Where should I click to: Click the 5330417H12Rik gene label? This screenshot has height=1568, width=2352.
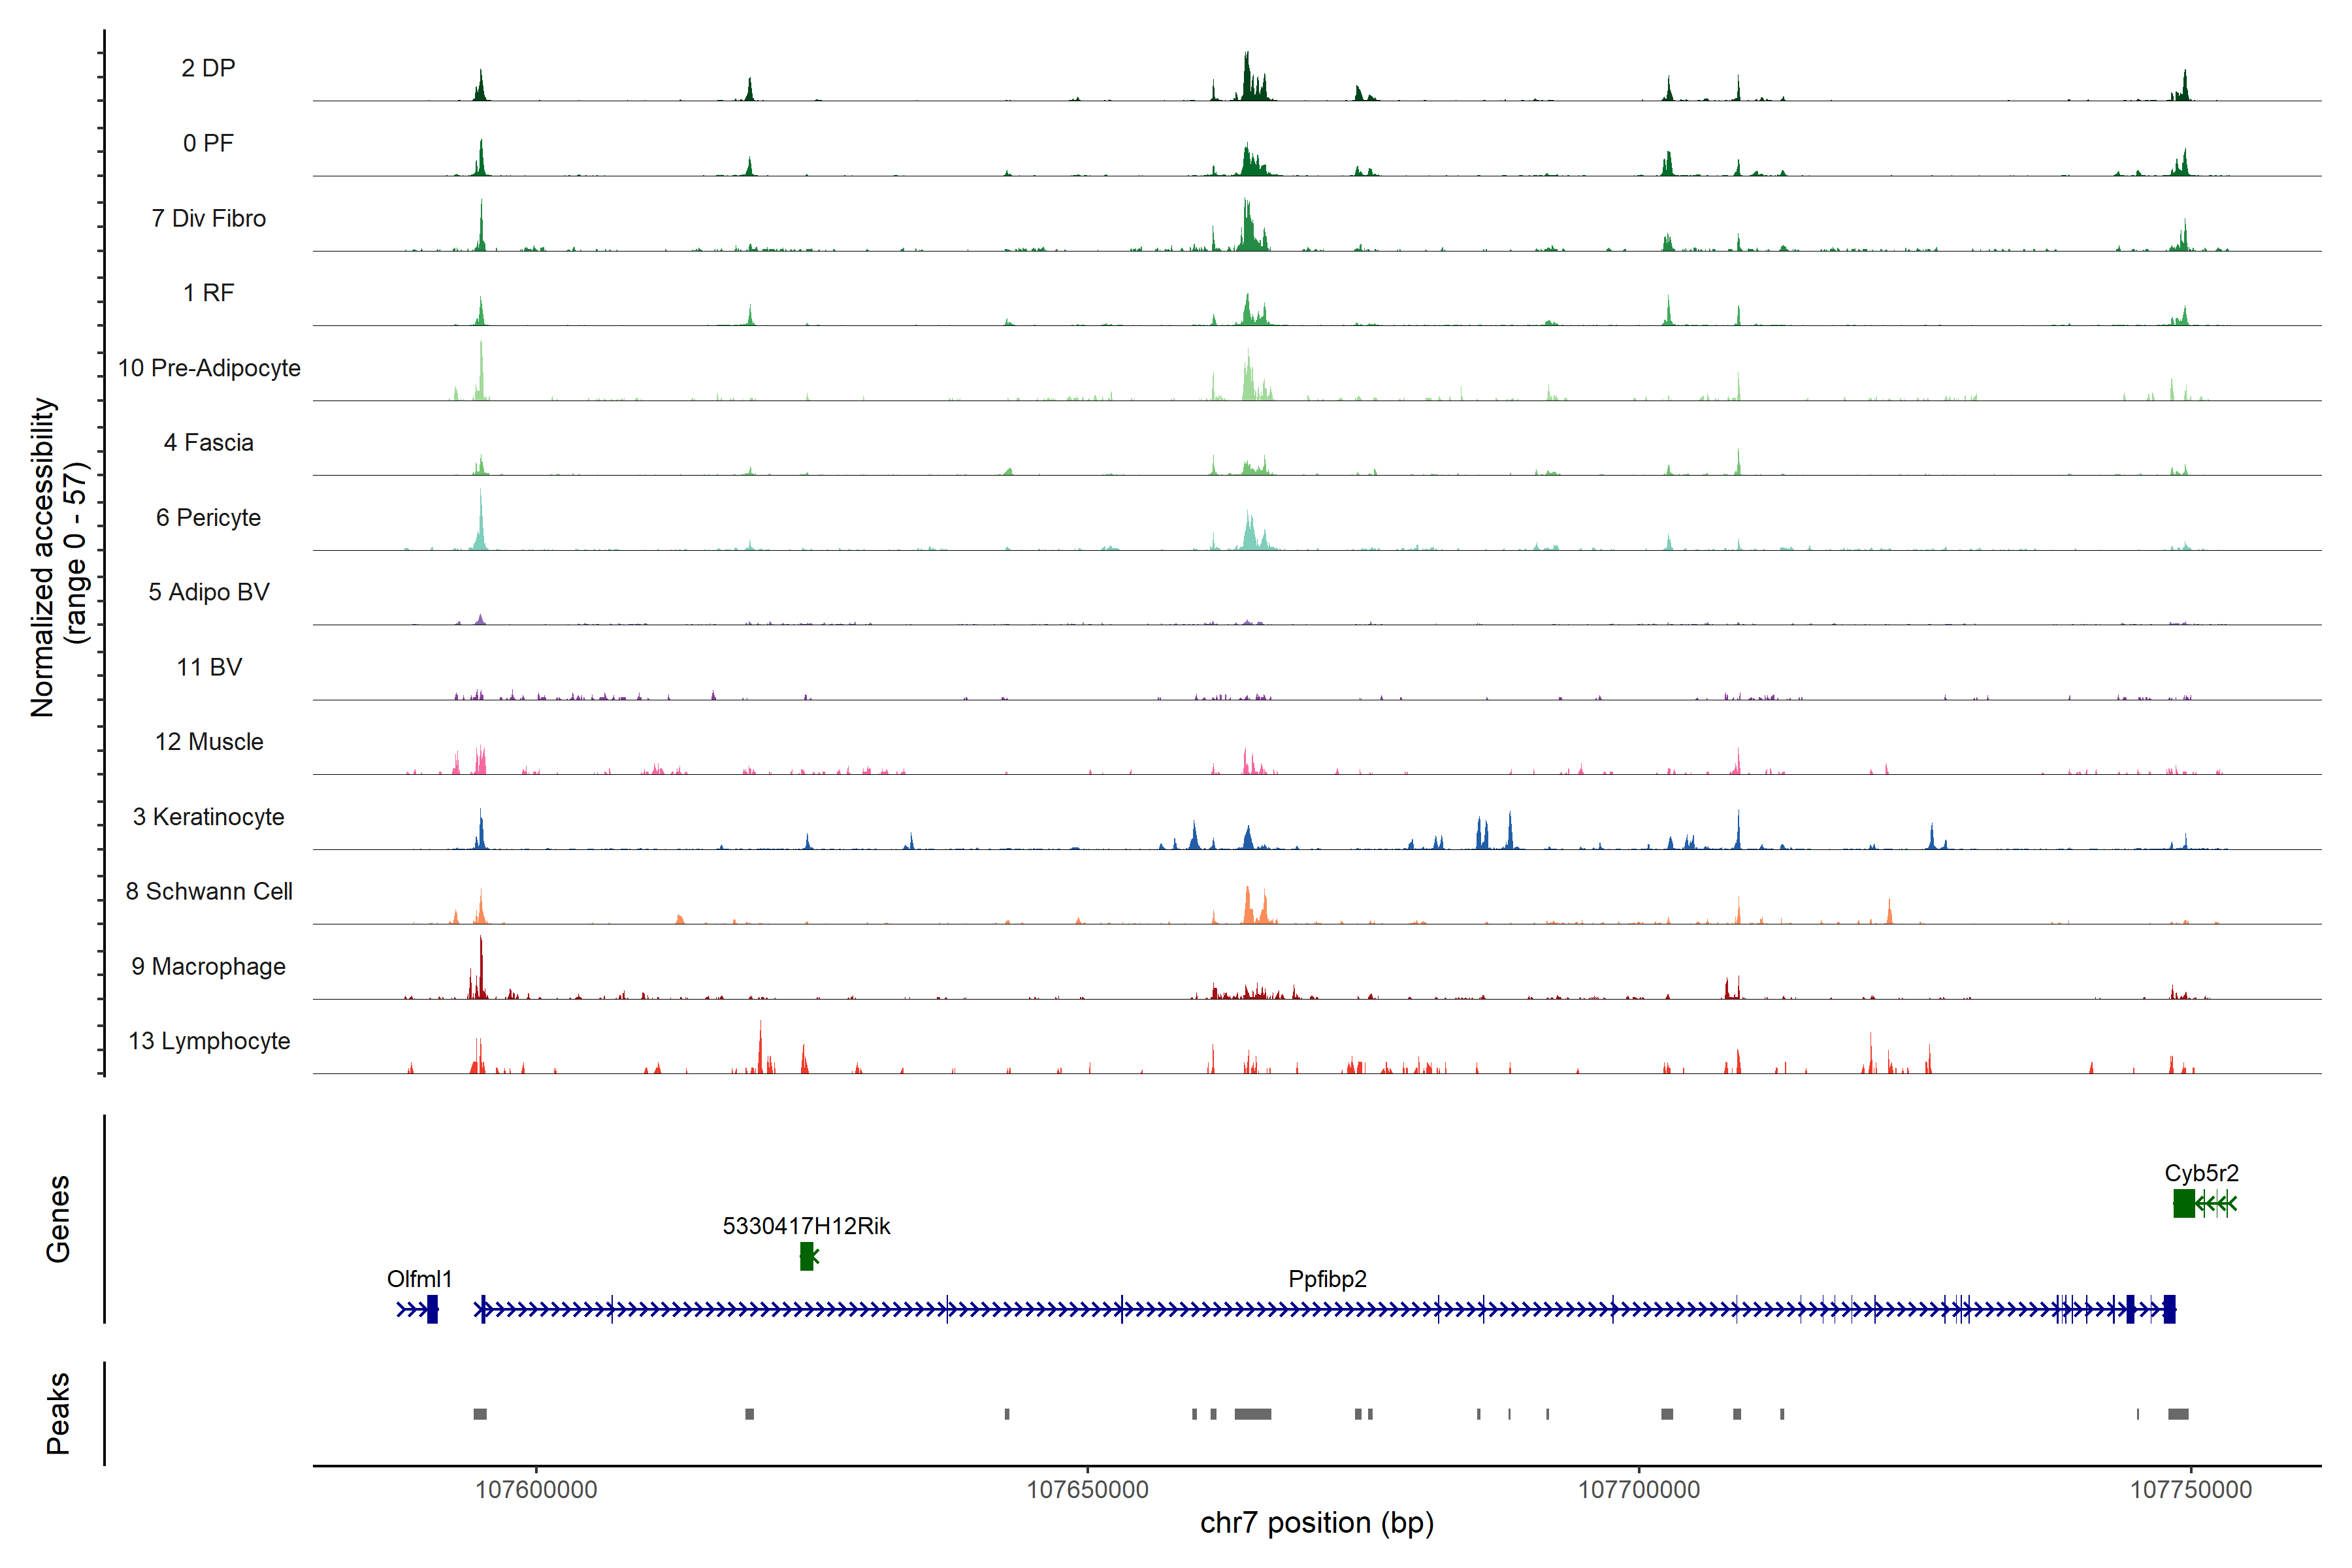coord(806,1226)
